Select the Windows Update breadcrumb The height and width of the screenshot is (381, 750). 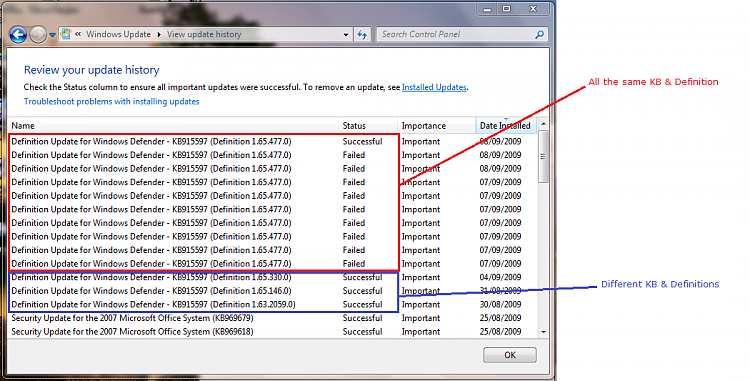(118, 34)
